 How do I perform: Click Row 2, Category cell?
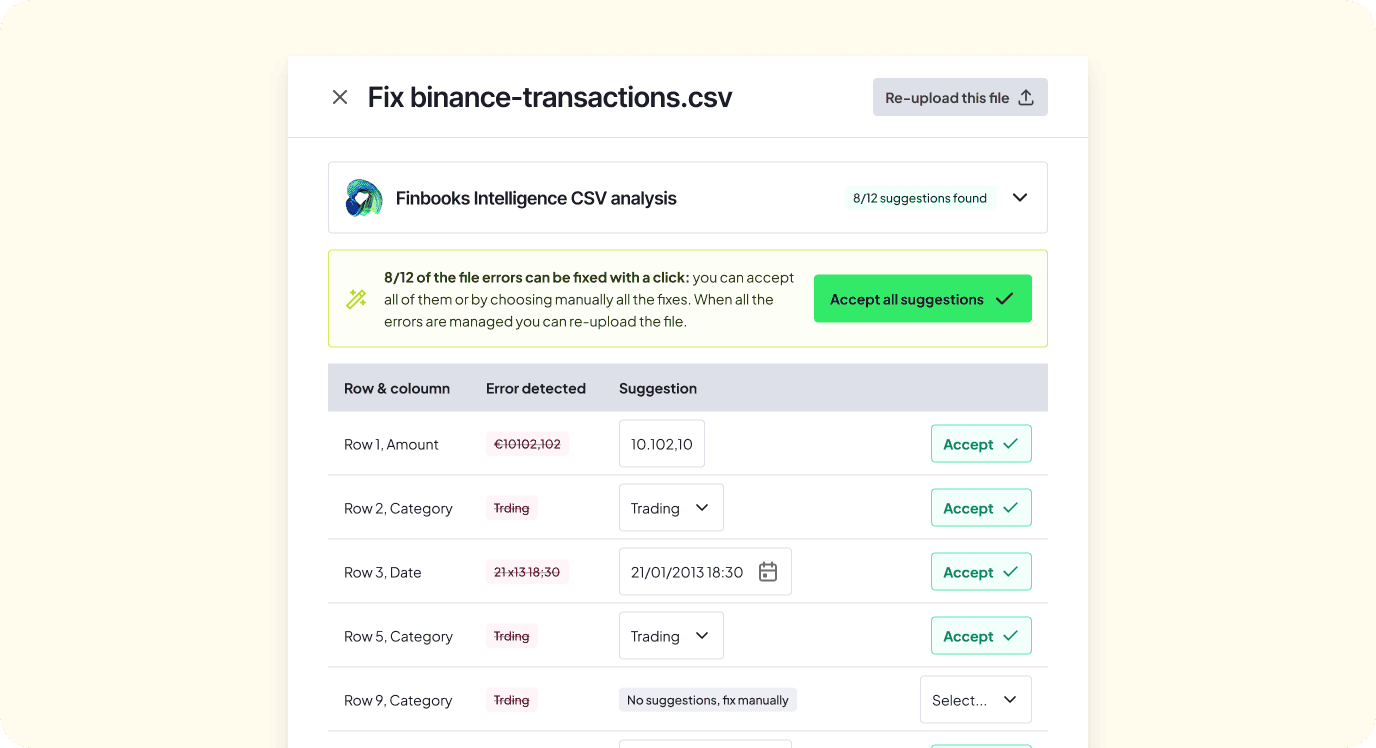[398, 508]
